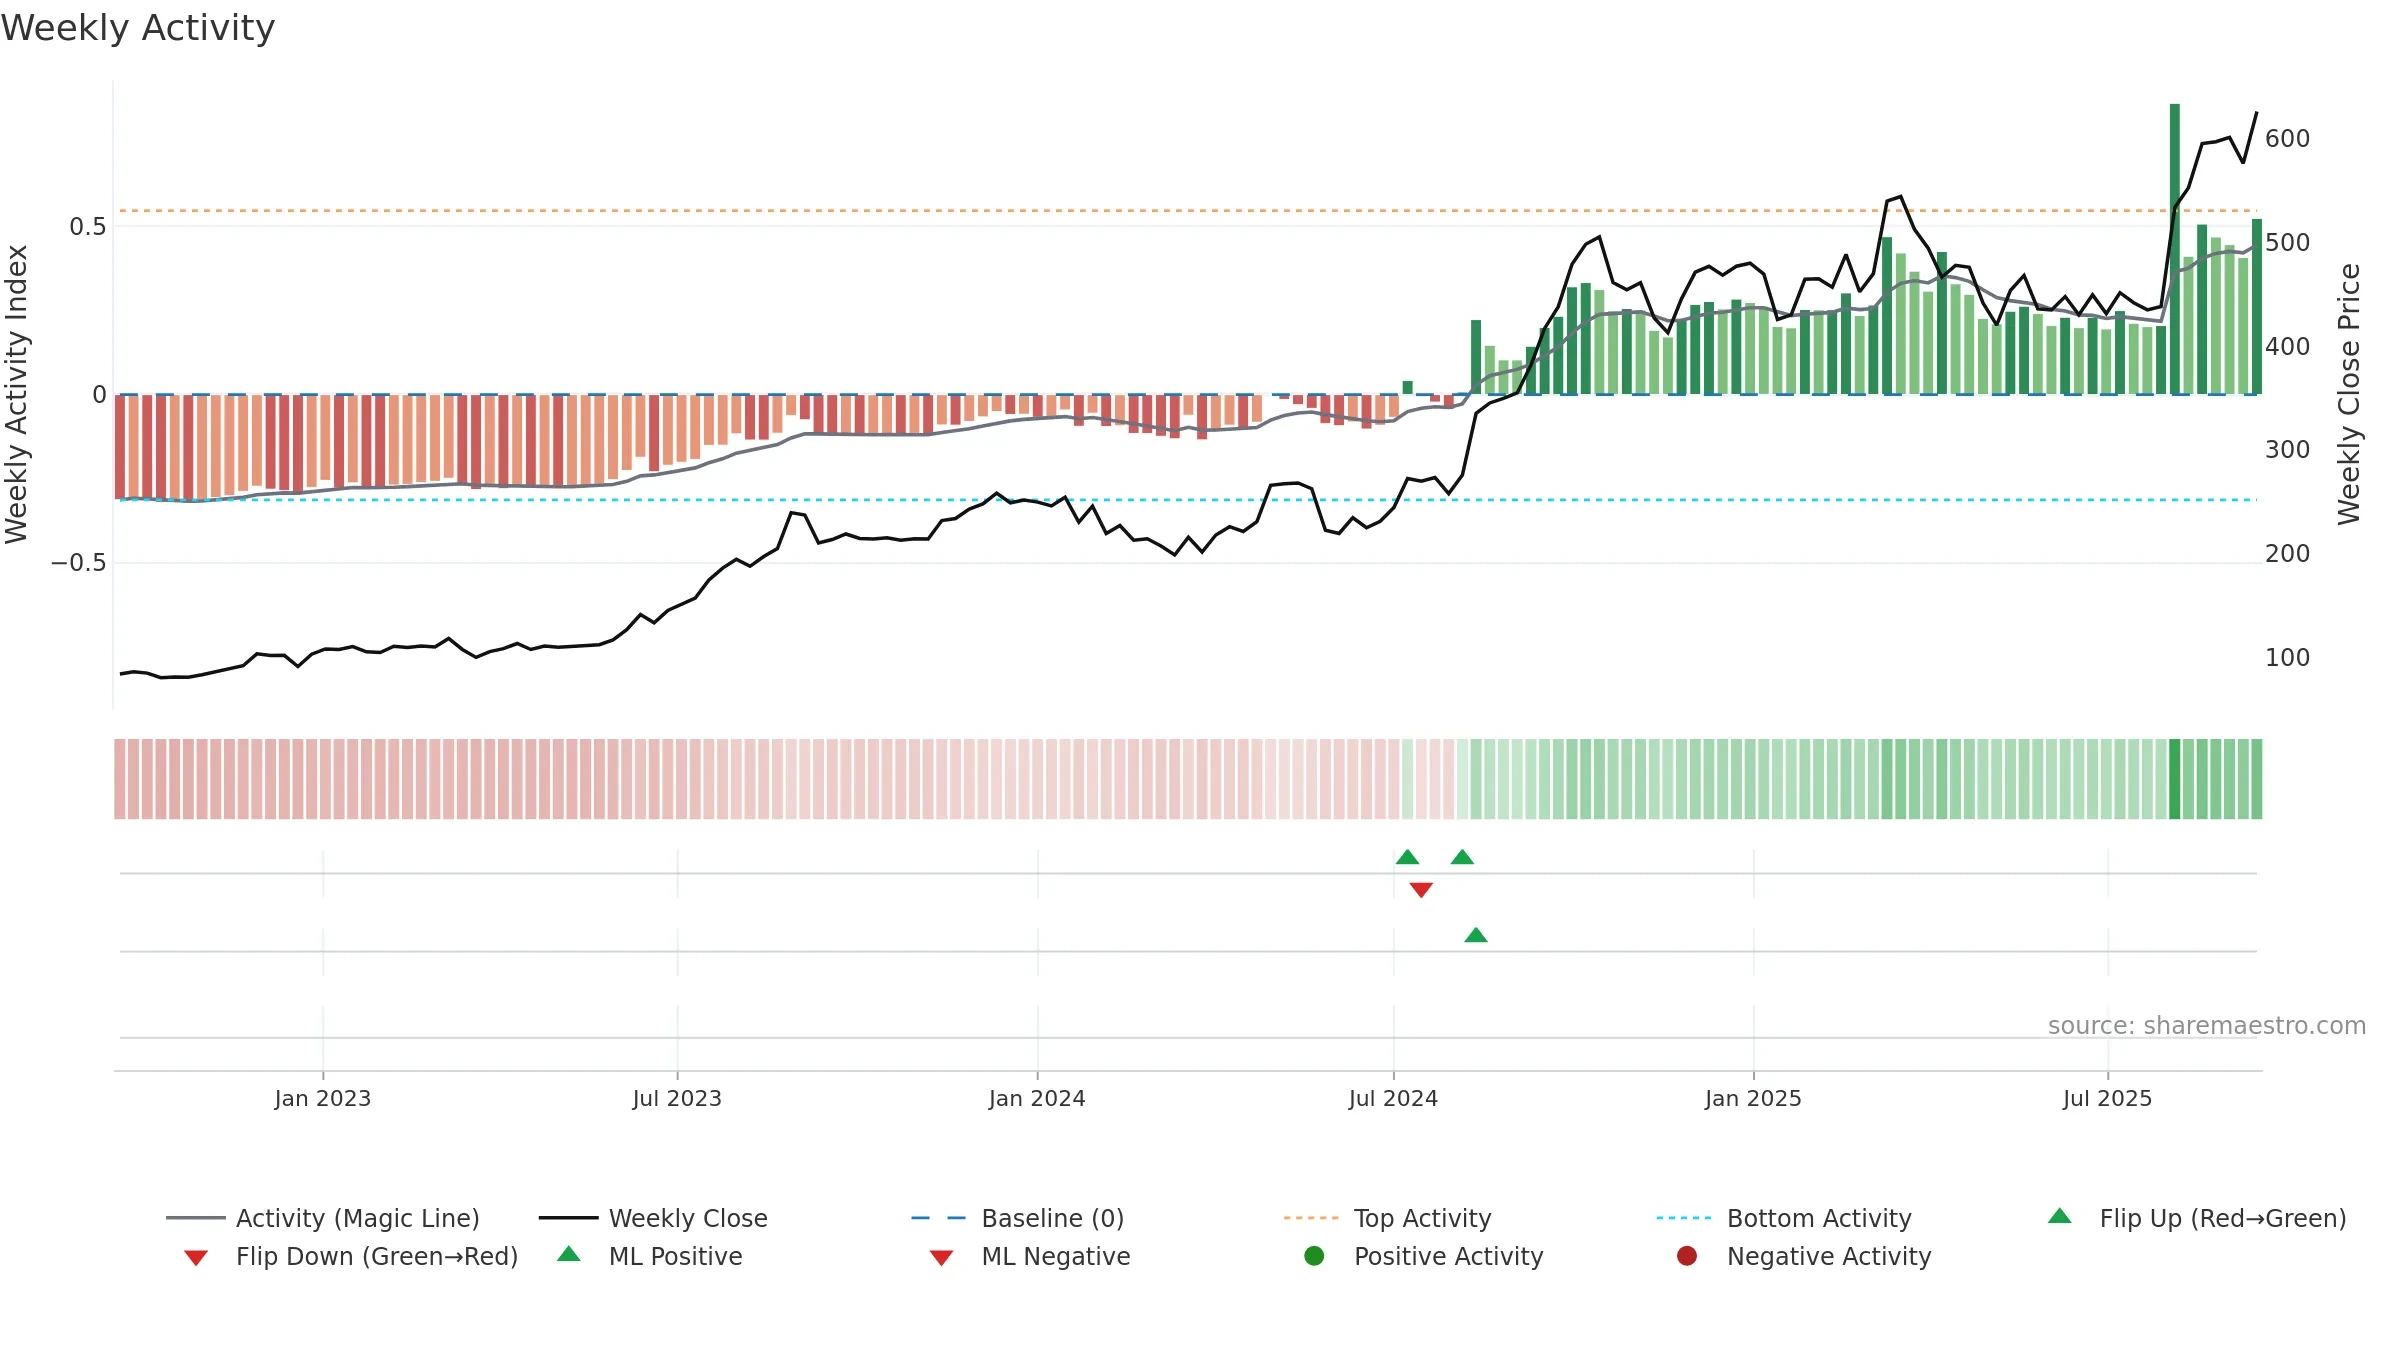Image resolution: width=2400 pixels, height=1350 pixels.
Task: Click the Jan 2025 x-axis label
Action: (1753, 1099)
